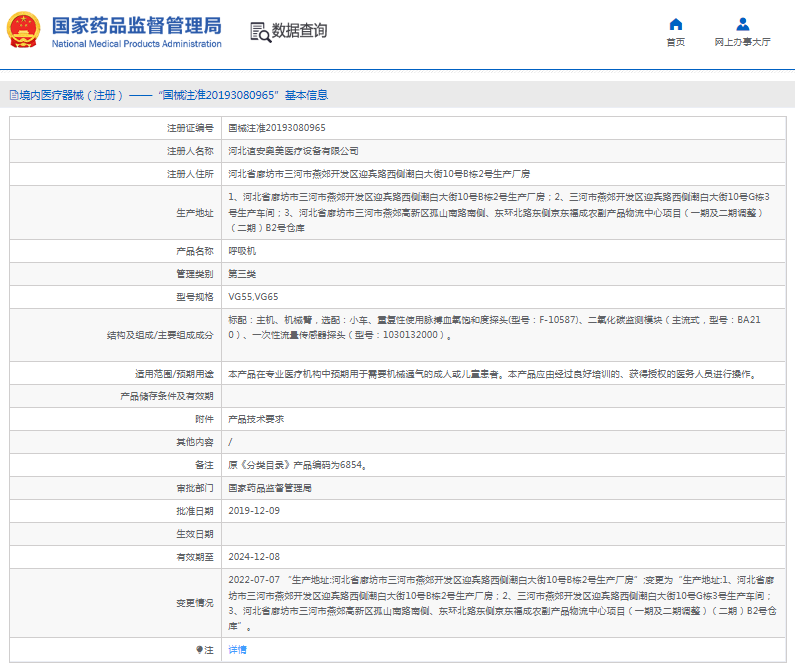Click the 首页 home house icon
The width and height of the screenshot is (795, 669).
click(676, 24)
